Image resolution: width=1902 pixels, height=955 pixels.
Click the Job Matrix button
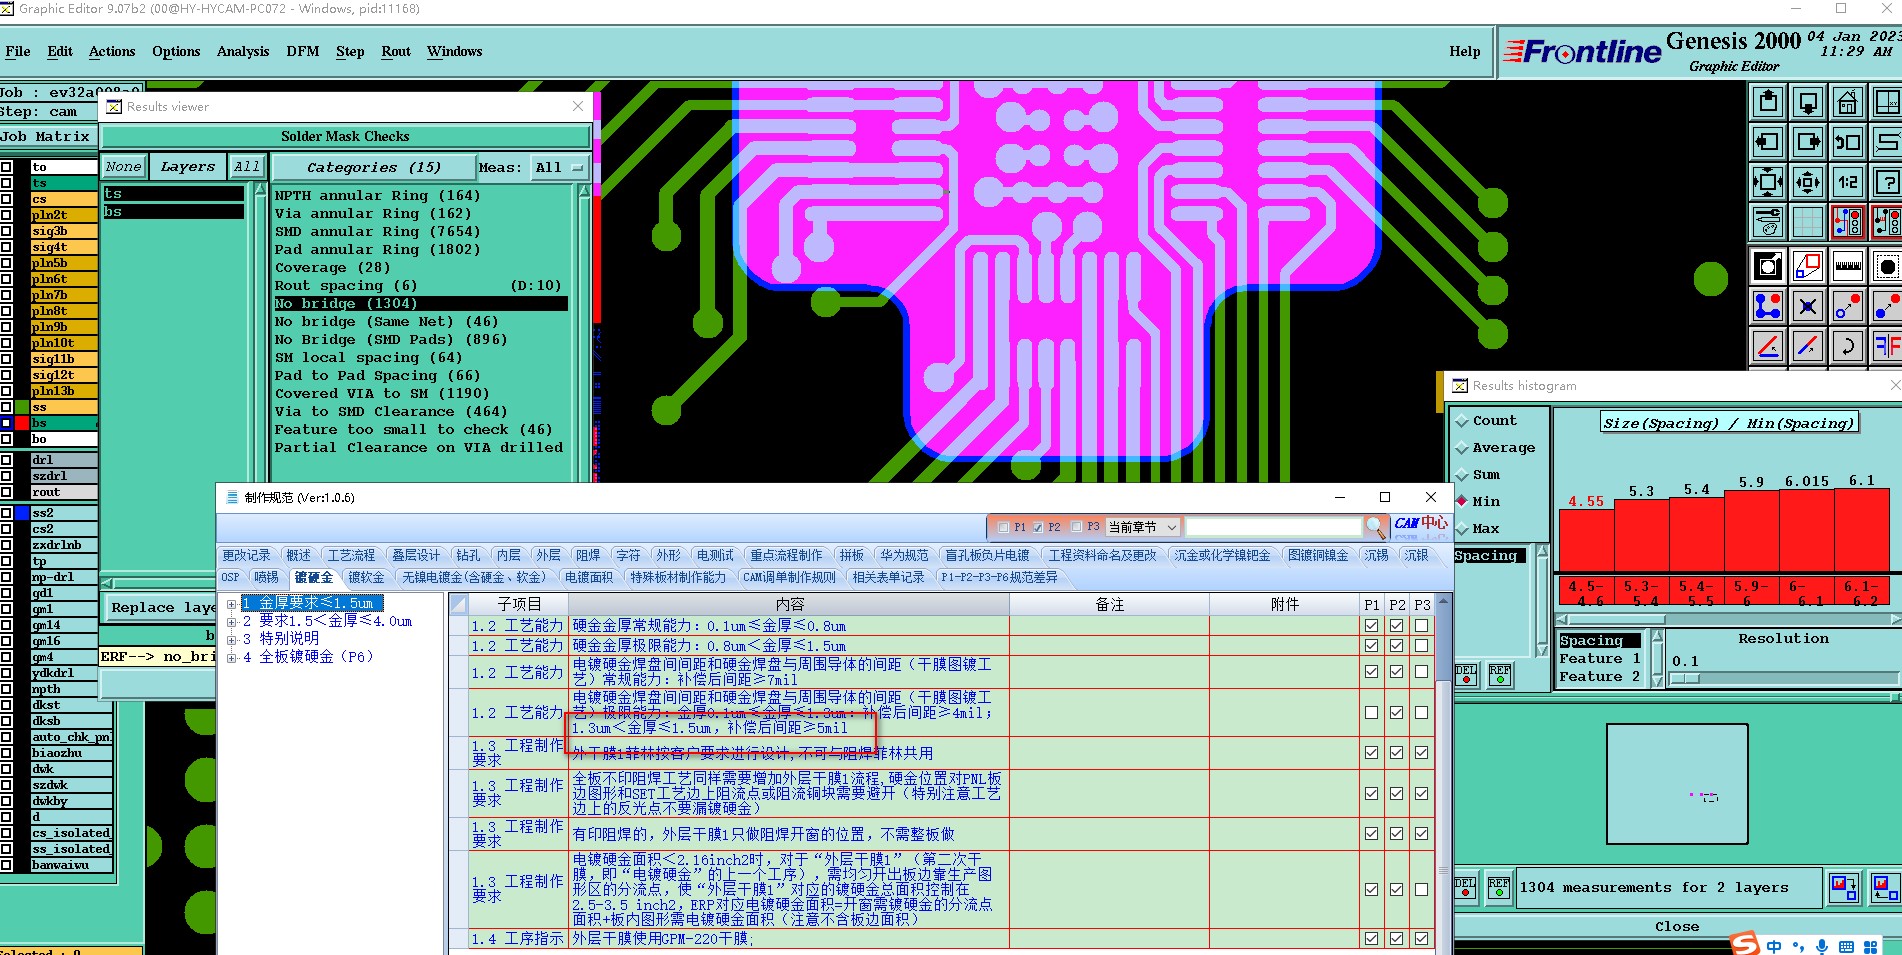47,137
